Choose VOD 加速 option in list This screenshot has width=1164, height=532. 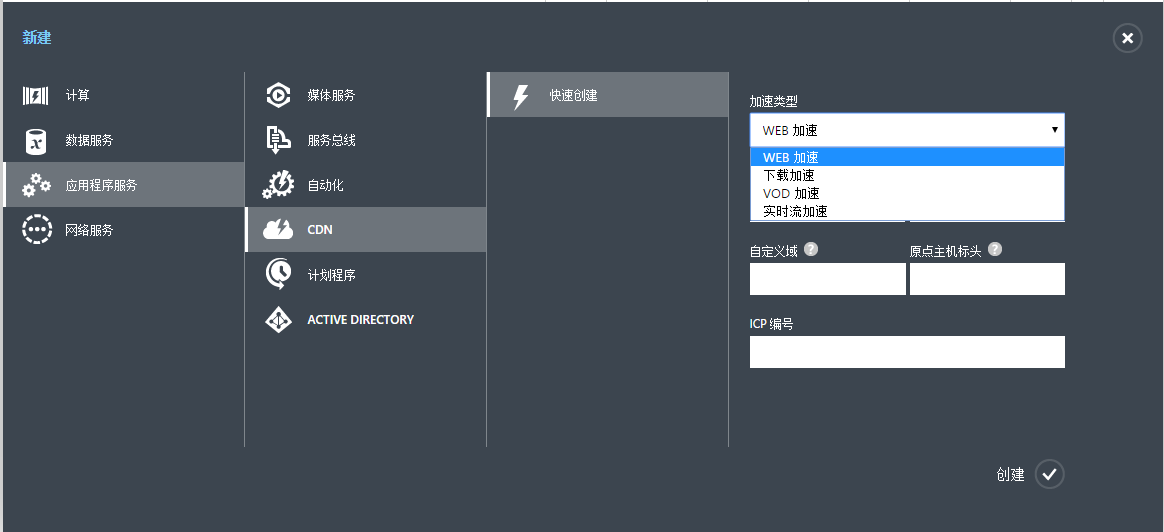point(791,193)
